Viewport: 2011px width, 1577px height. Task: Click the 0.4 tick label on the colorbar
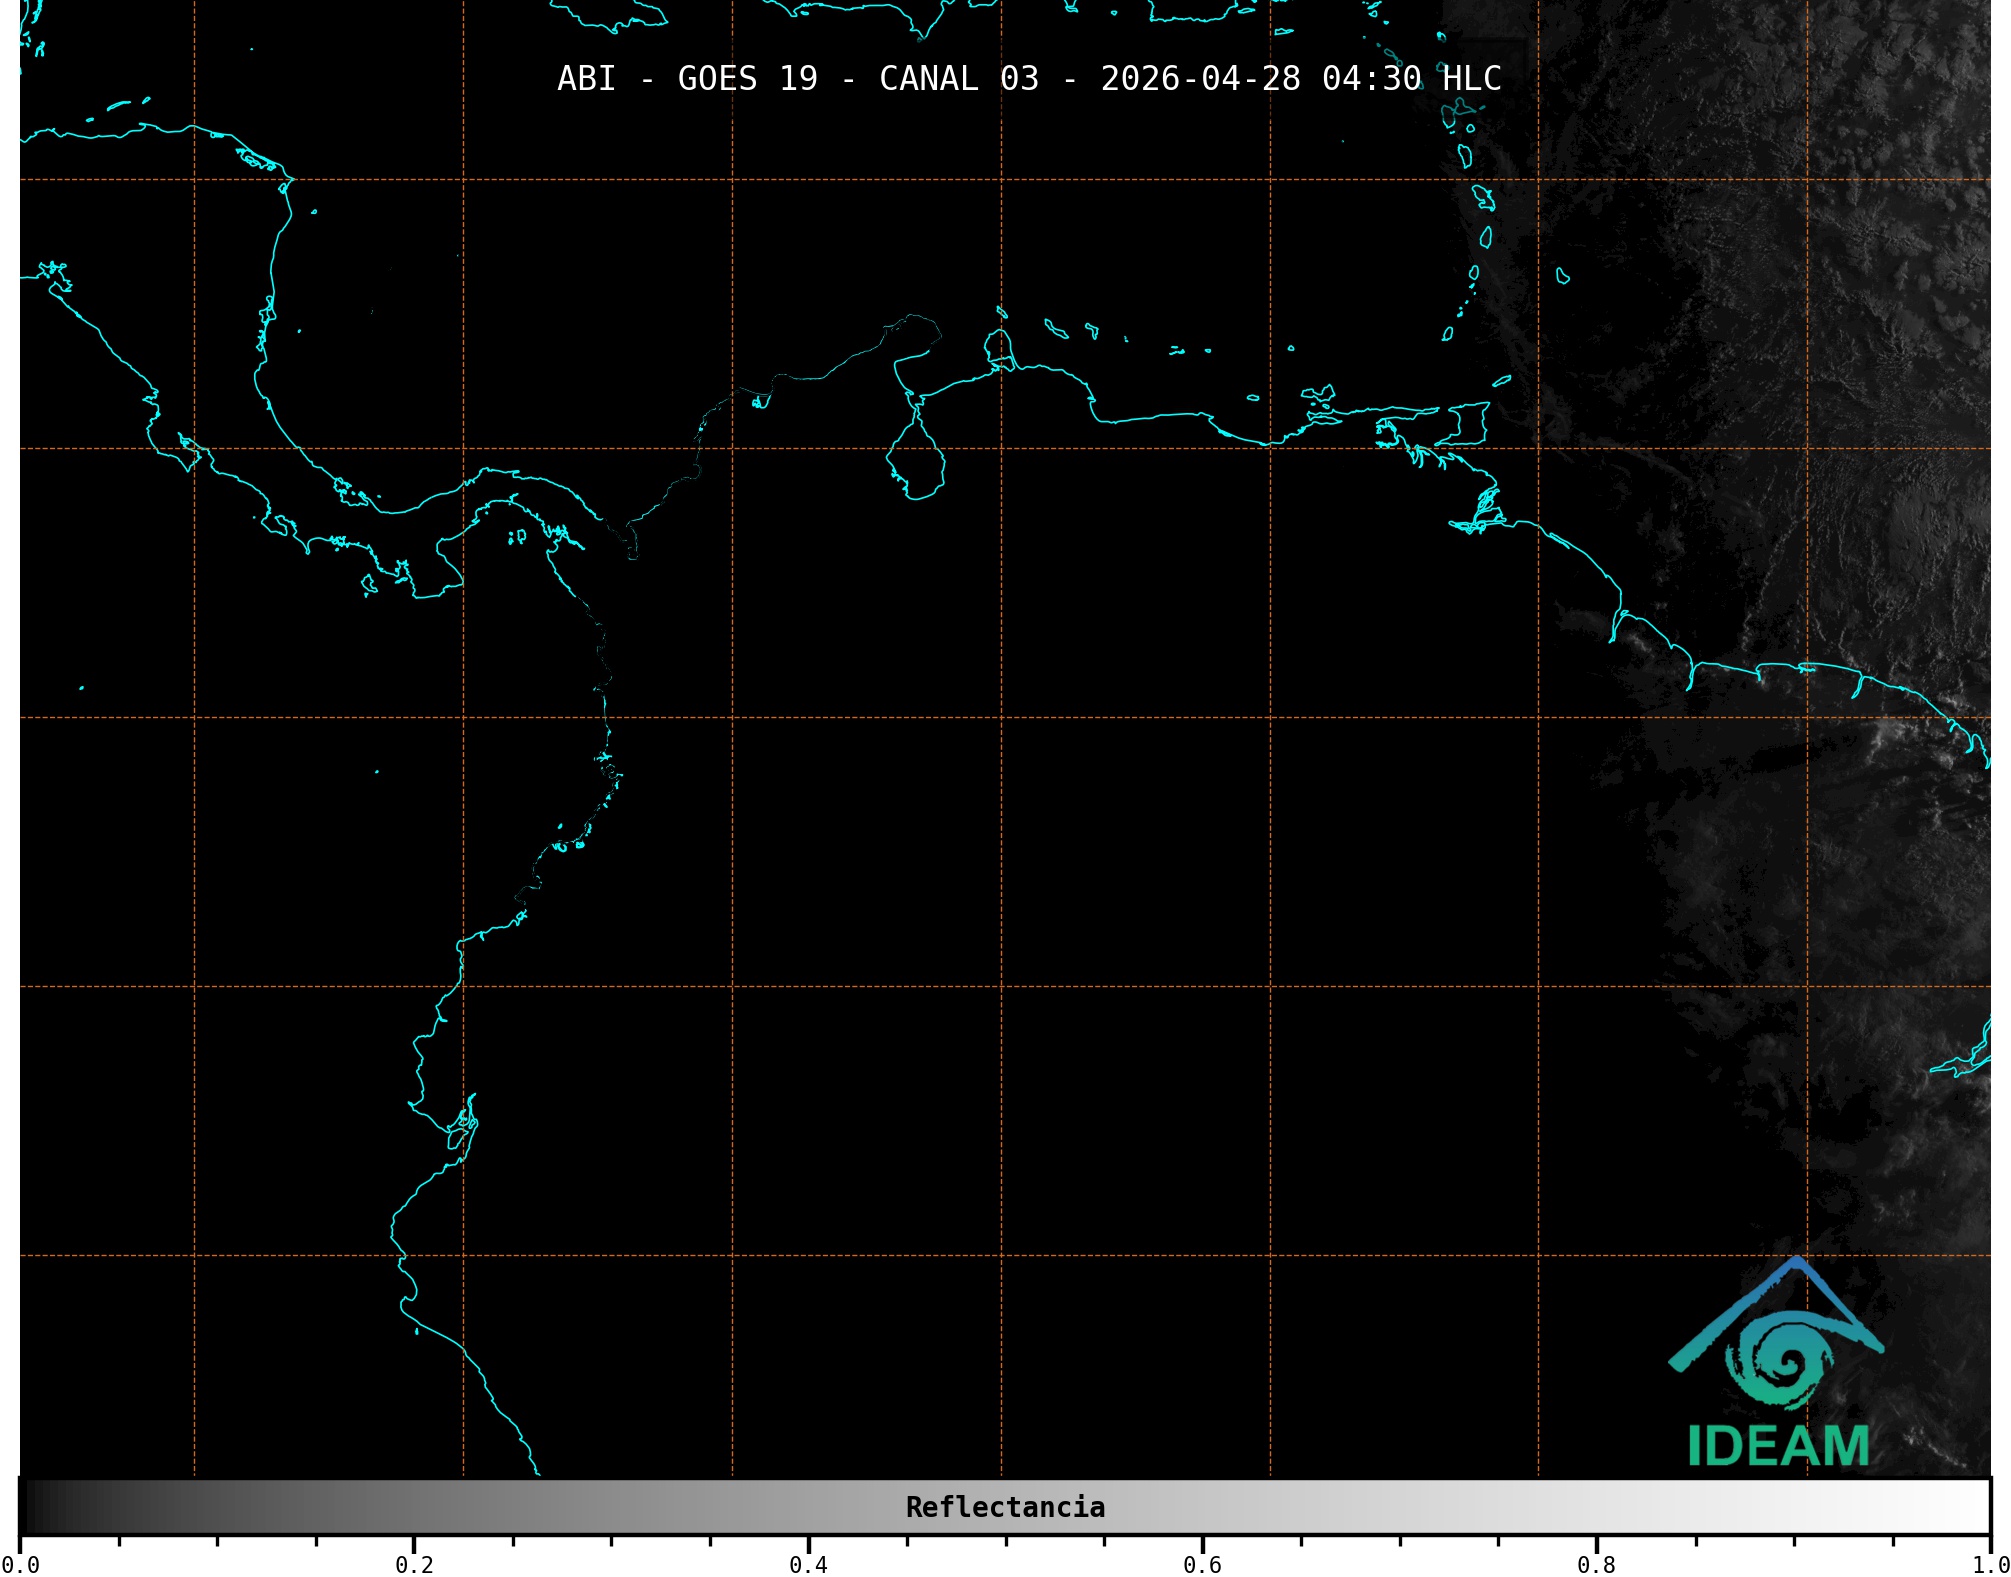(x=808, y=1565)
